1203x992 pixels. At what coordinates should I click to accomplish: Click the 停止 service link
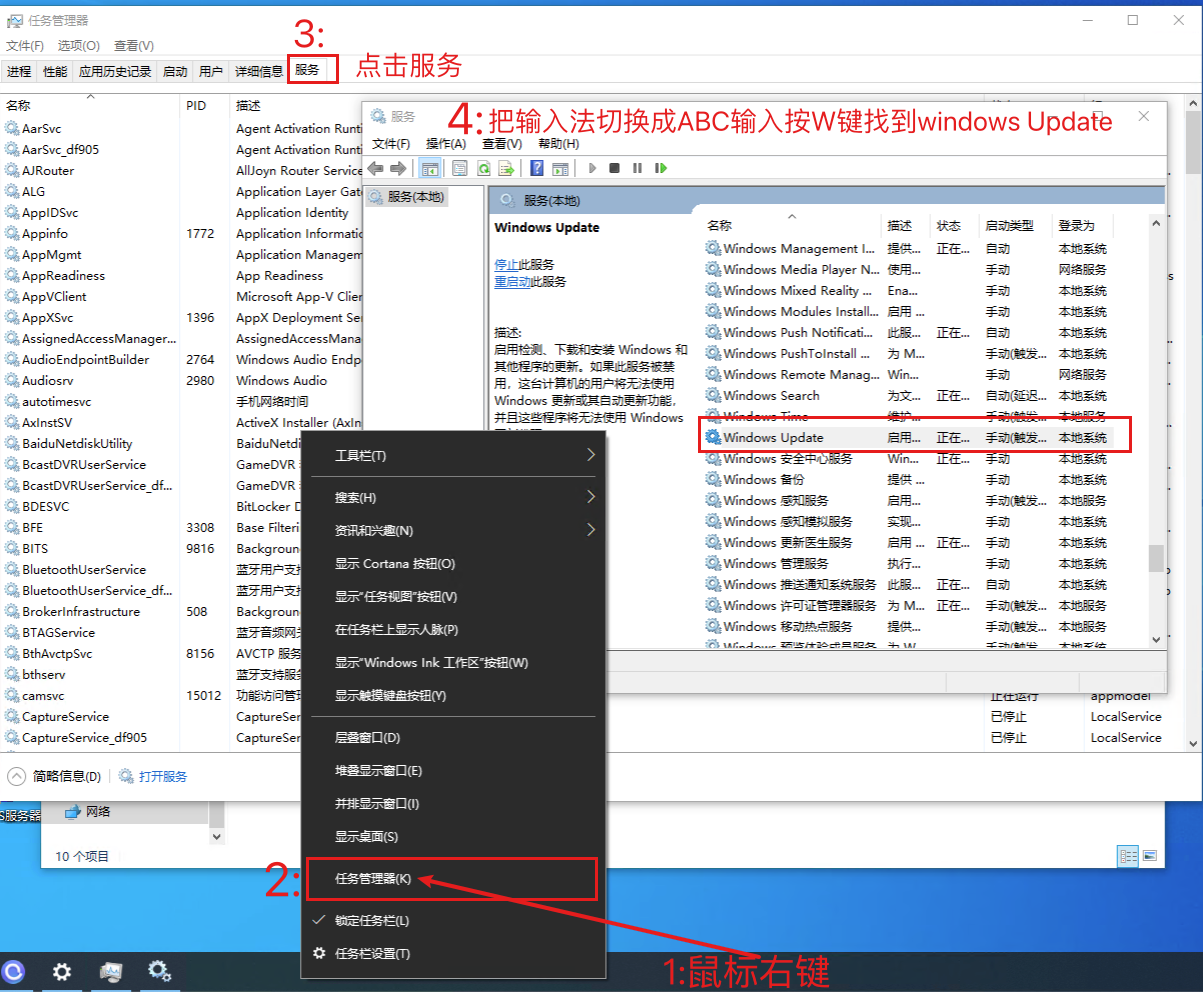click(x=506, y=264)
